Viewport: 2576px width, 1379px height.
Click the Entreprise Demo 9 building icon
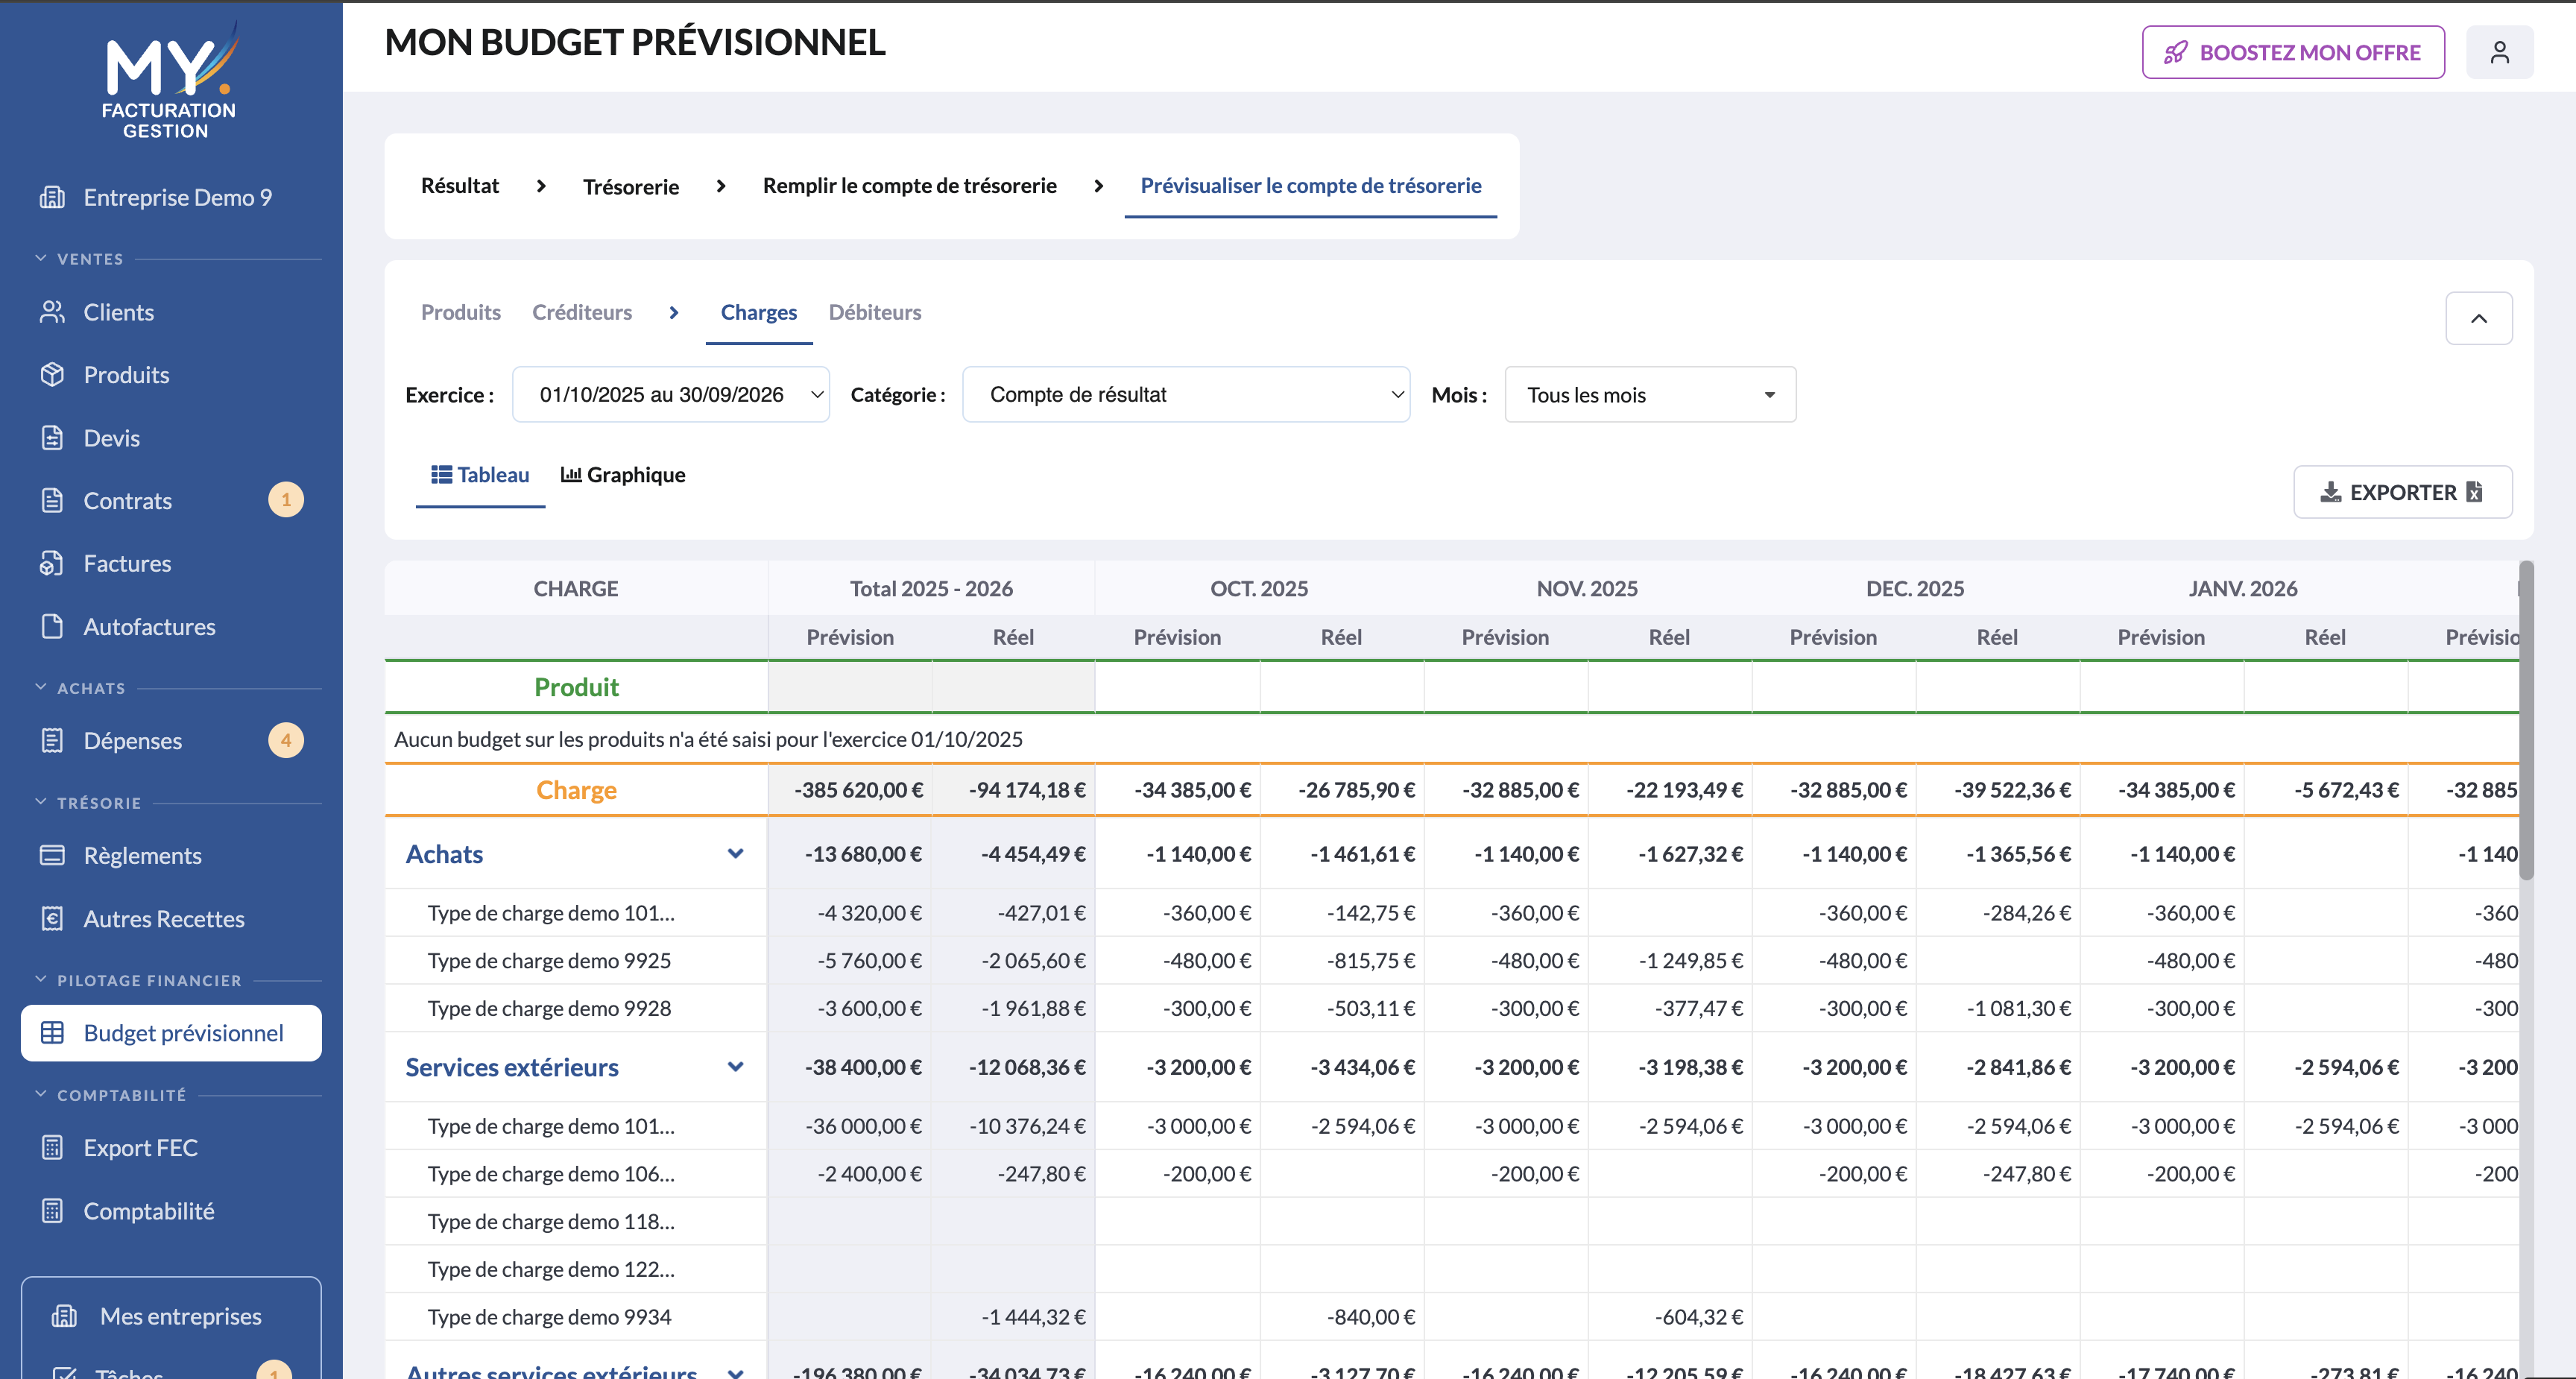(52, 197)
